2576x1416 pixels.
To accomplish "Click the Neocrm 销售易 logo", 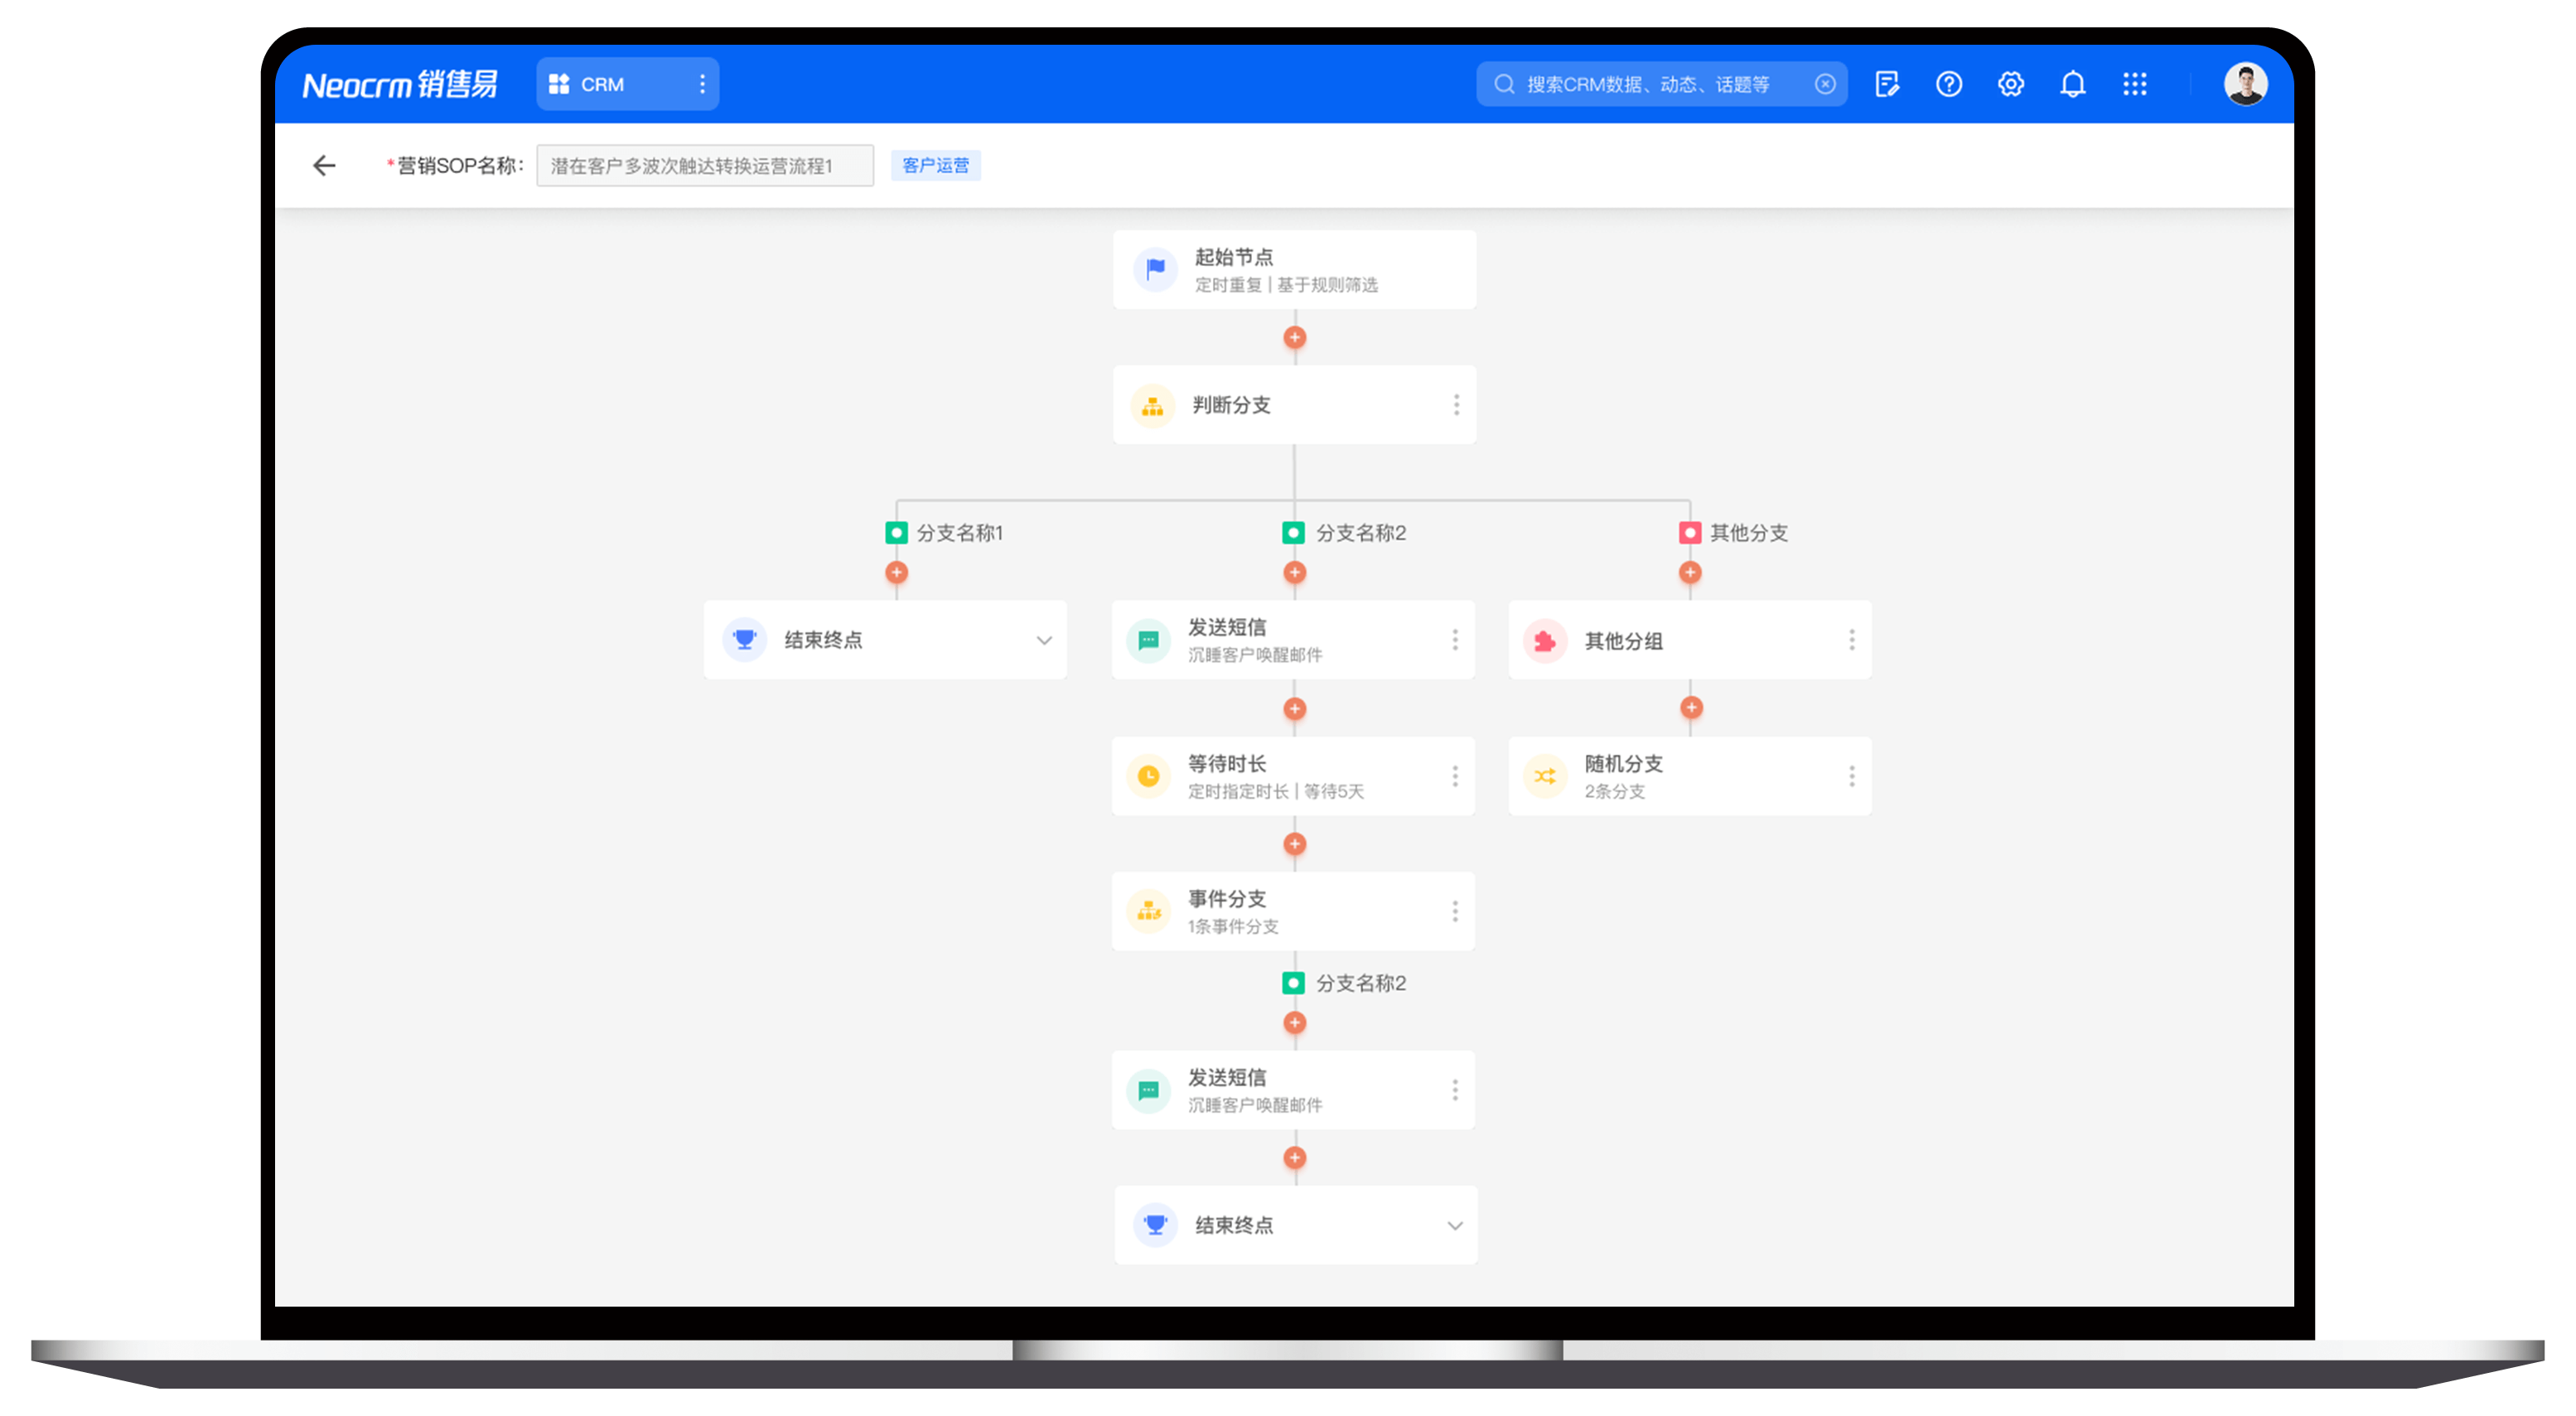I will click(x=400, y=84).
